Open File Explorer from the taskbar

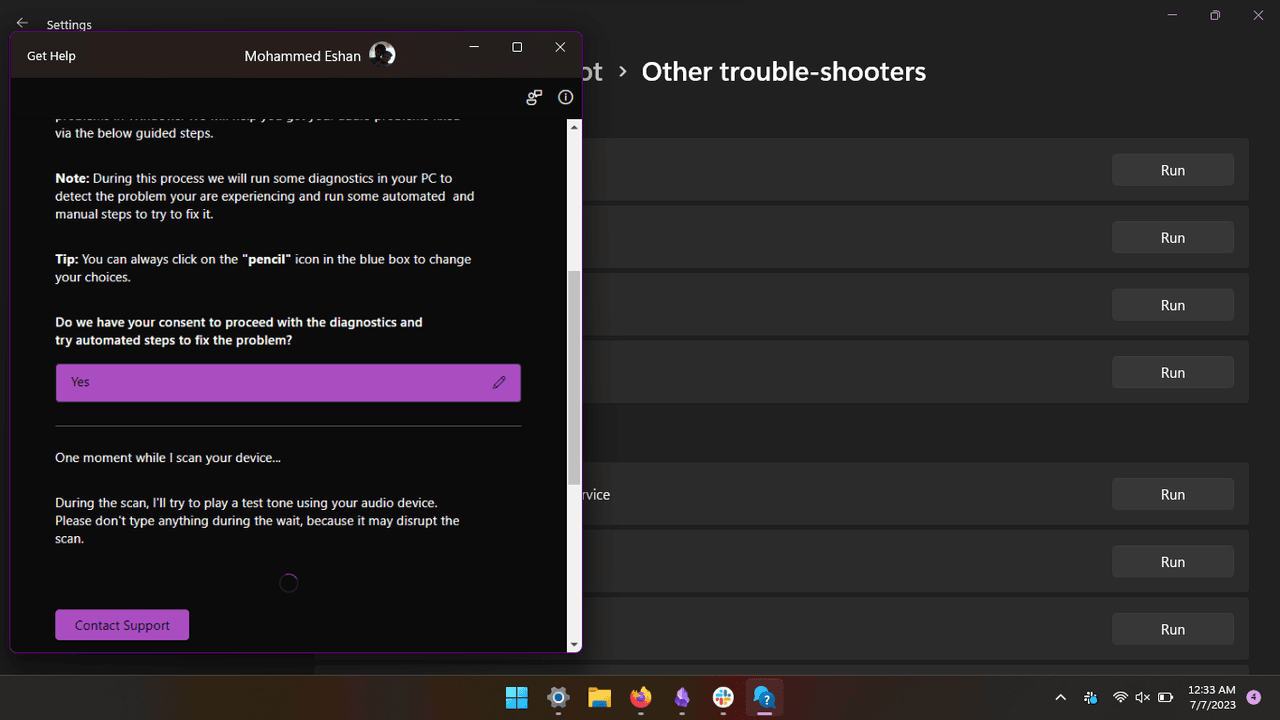[x=599, y=697]
